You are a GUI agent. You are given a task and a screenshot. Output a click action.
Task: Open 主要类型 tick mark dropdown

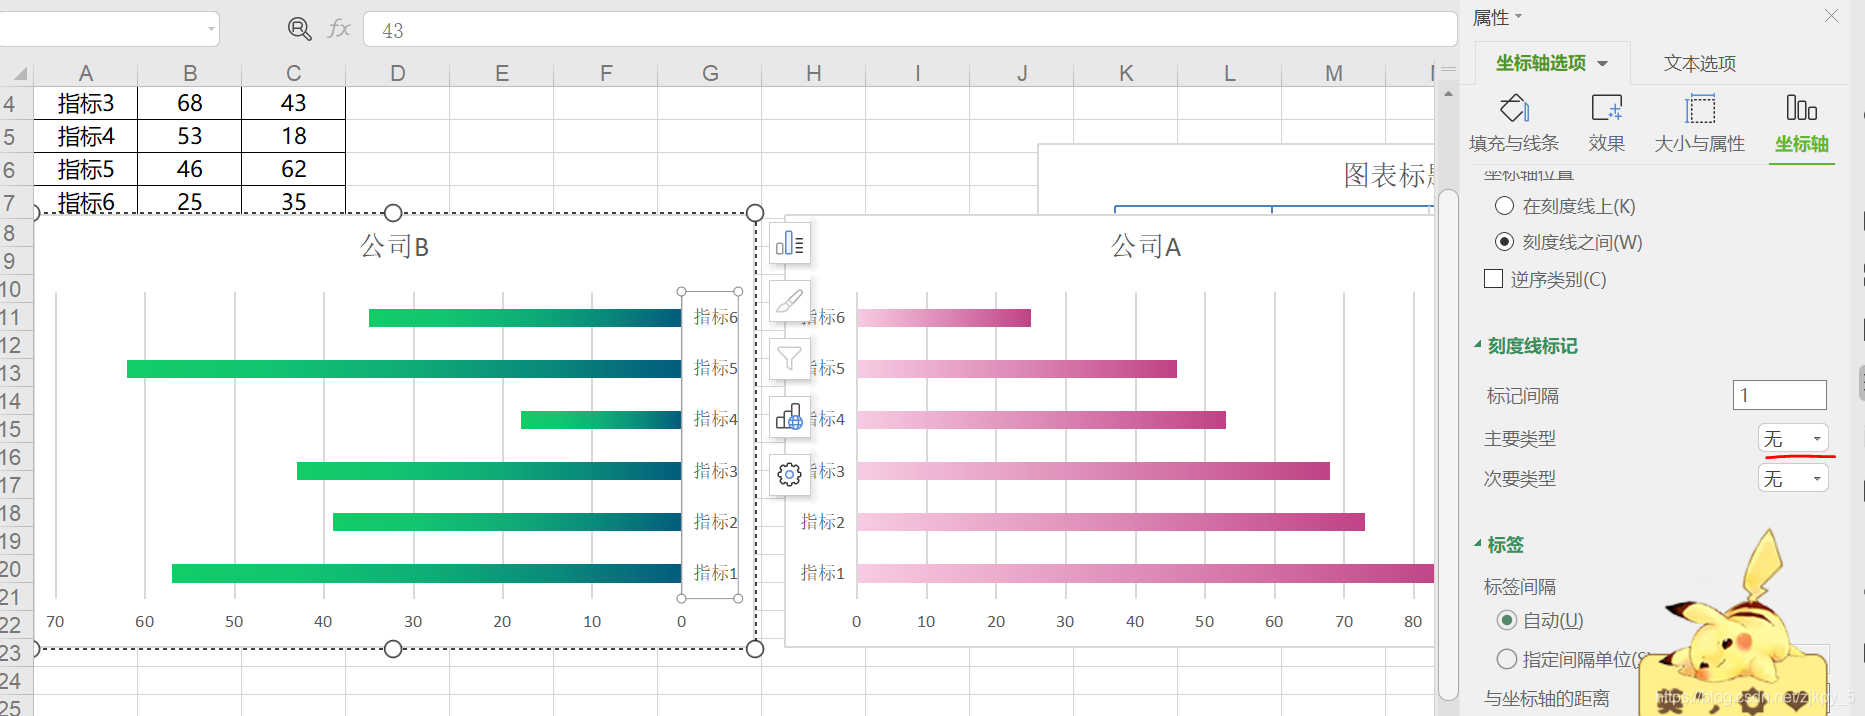[1793, 438]
